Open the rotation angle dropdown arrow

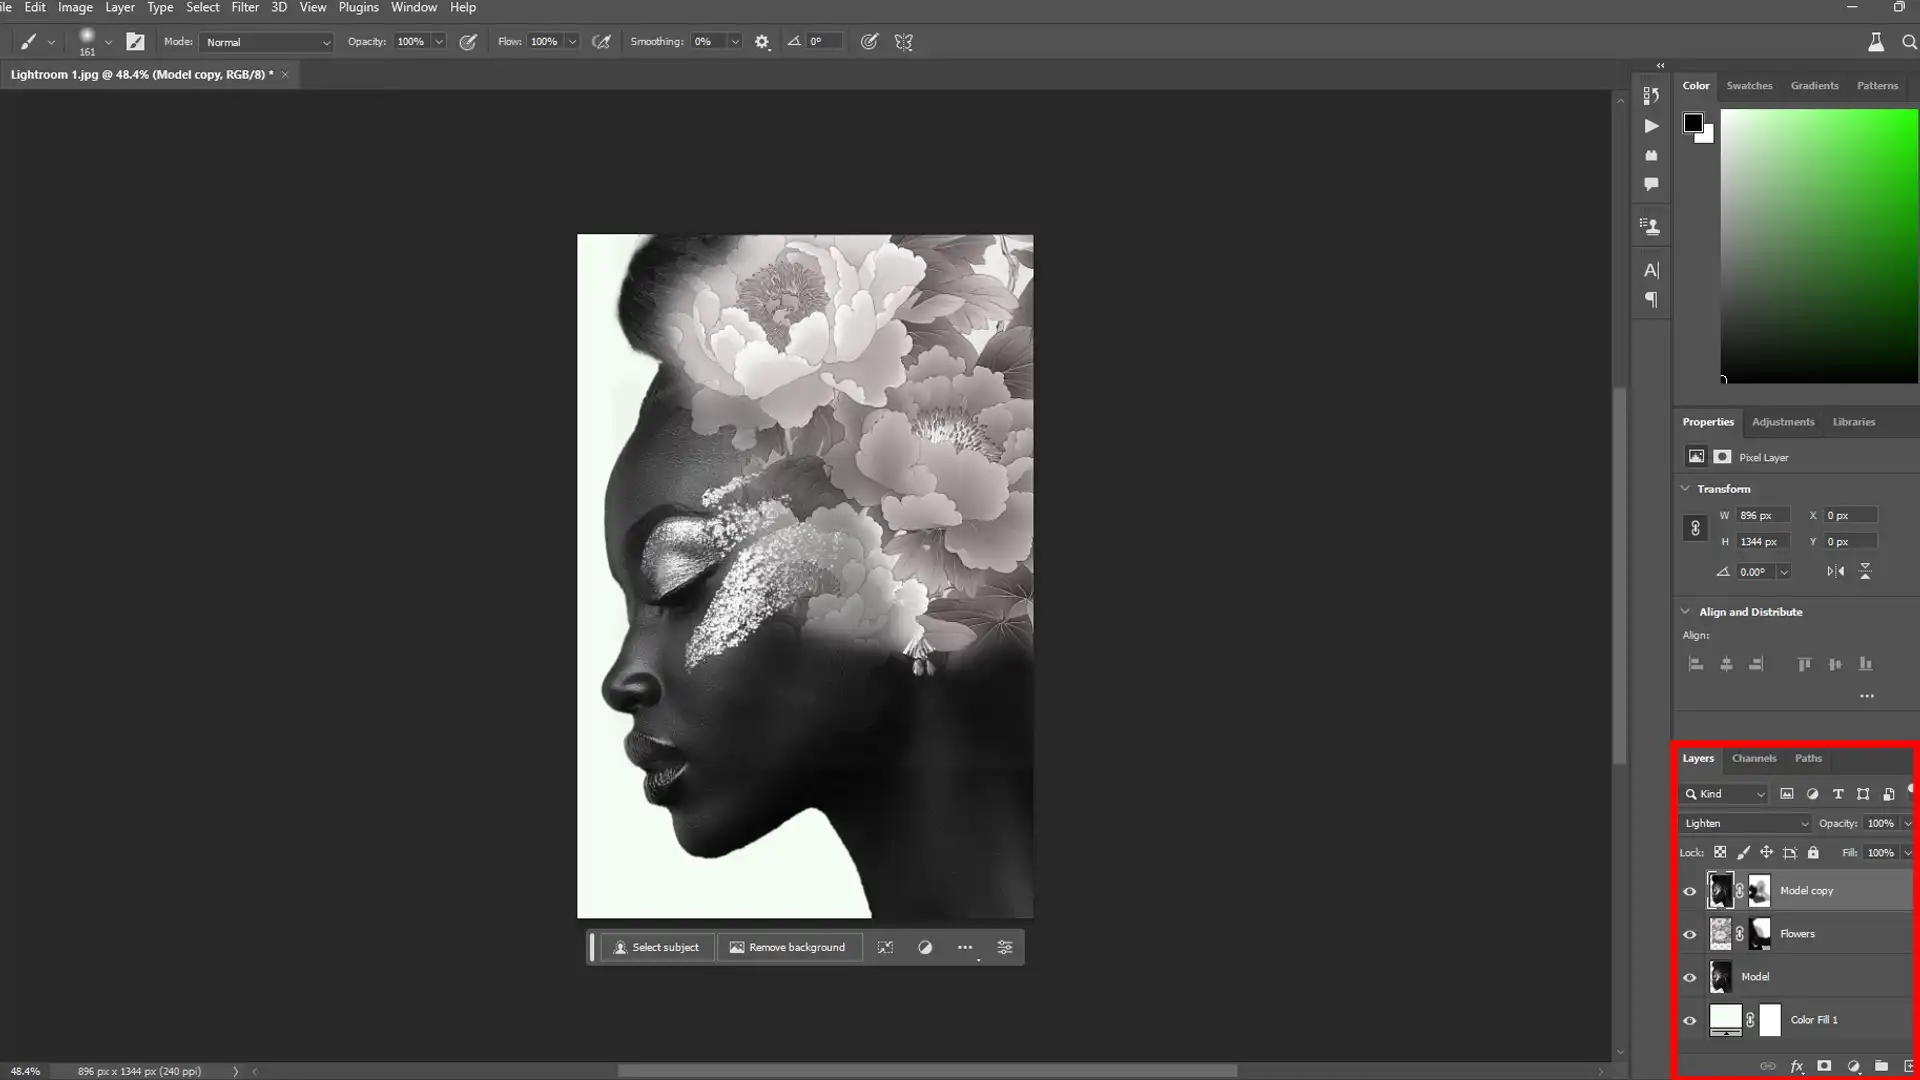[x=1784, y=572]
